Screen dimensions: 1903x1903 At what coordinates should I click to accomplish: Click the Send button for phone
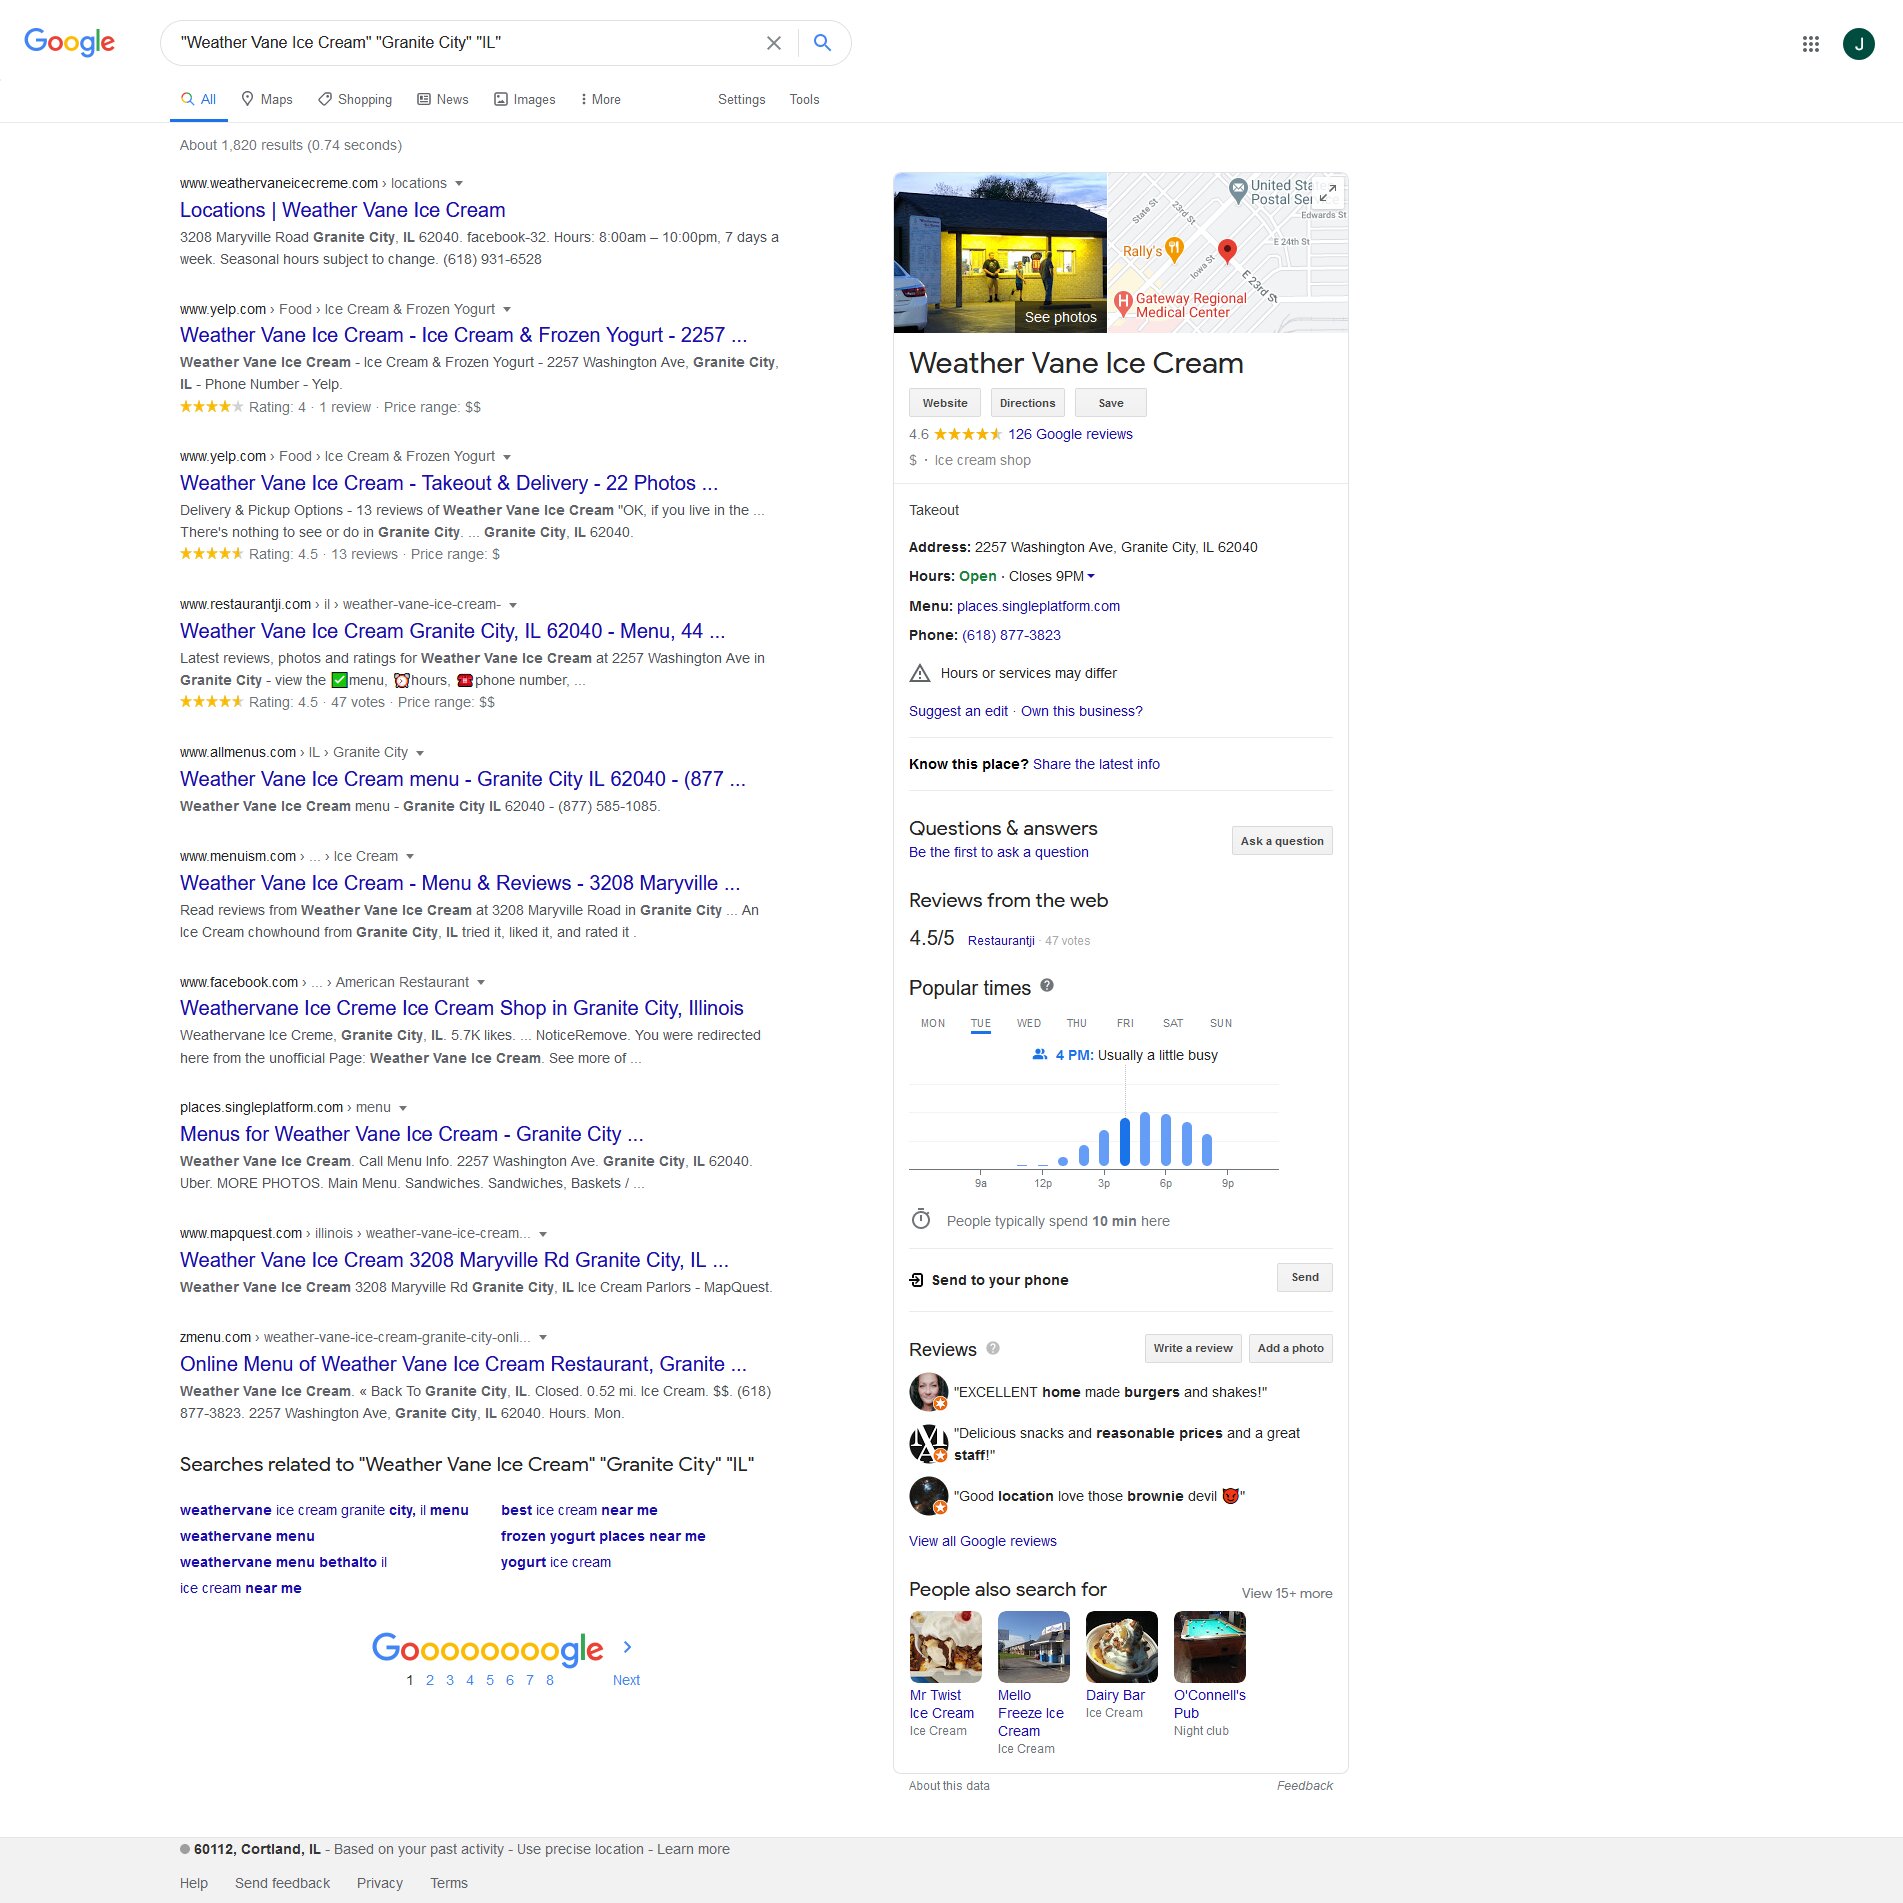pyautogui.click(x=1304, y=1277)
